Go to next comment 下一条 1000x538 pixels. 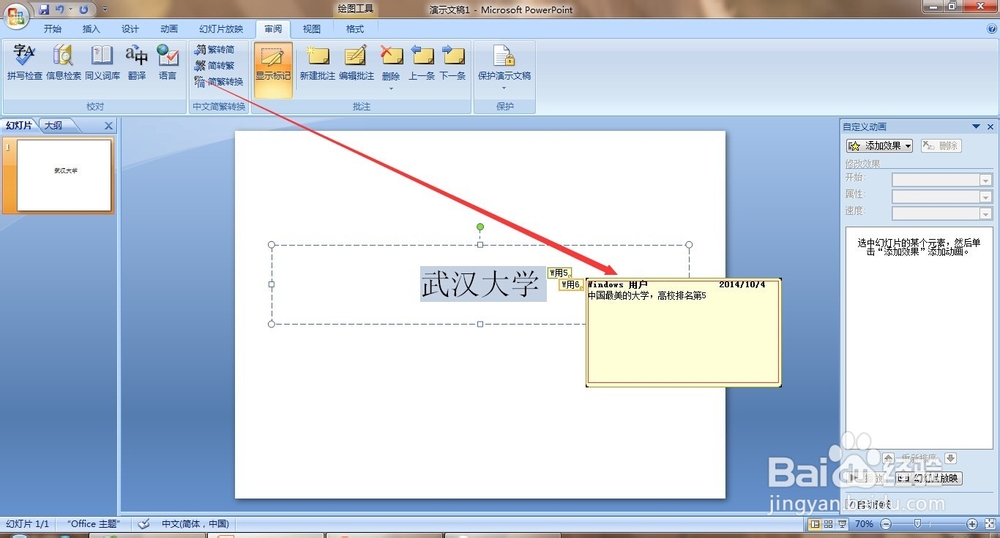452,63
